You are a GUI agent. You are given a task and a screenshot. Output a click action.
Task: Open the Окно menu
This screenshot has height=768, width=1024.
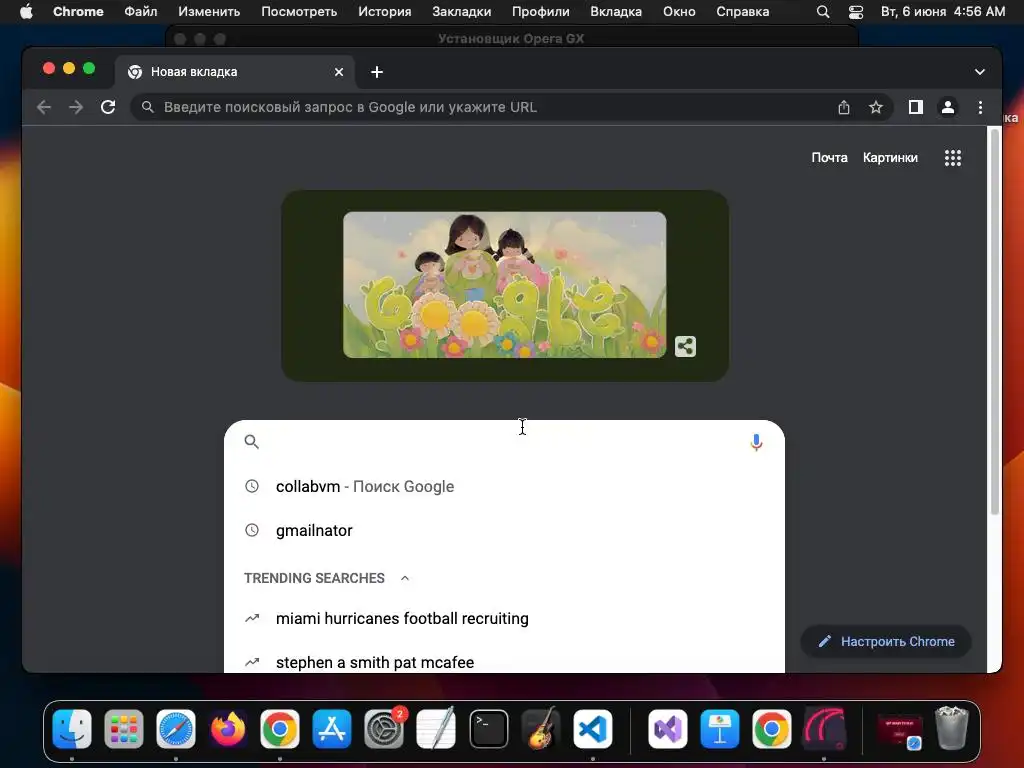[x=679, y=12]
